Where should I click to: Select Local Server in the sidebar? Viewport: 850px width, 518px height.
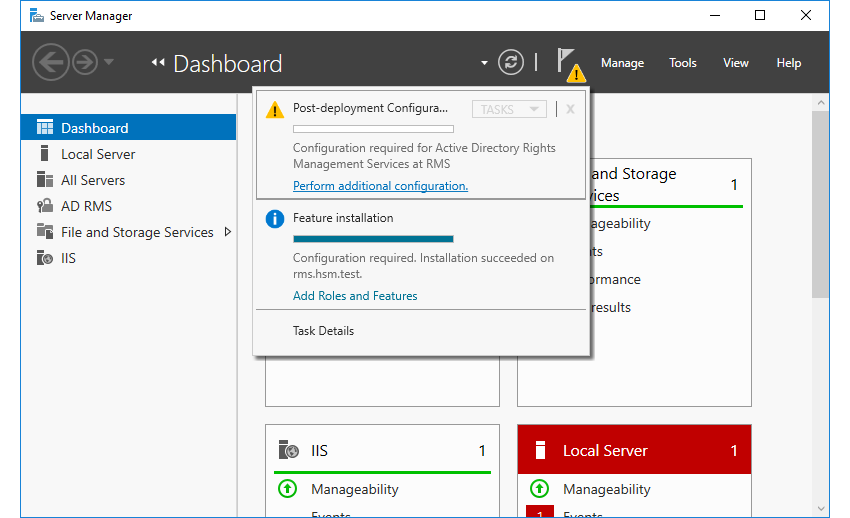tap(128, 154)
